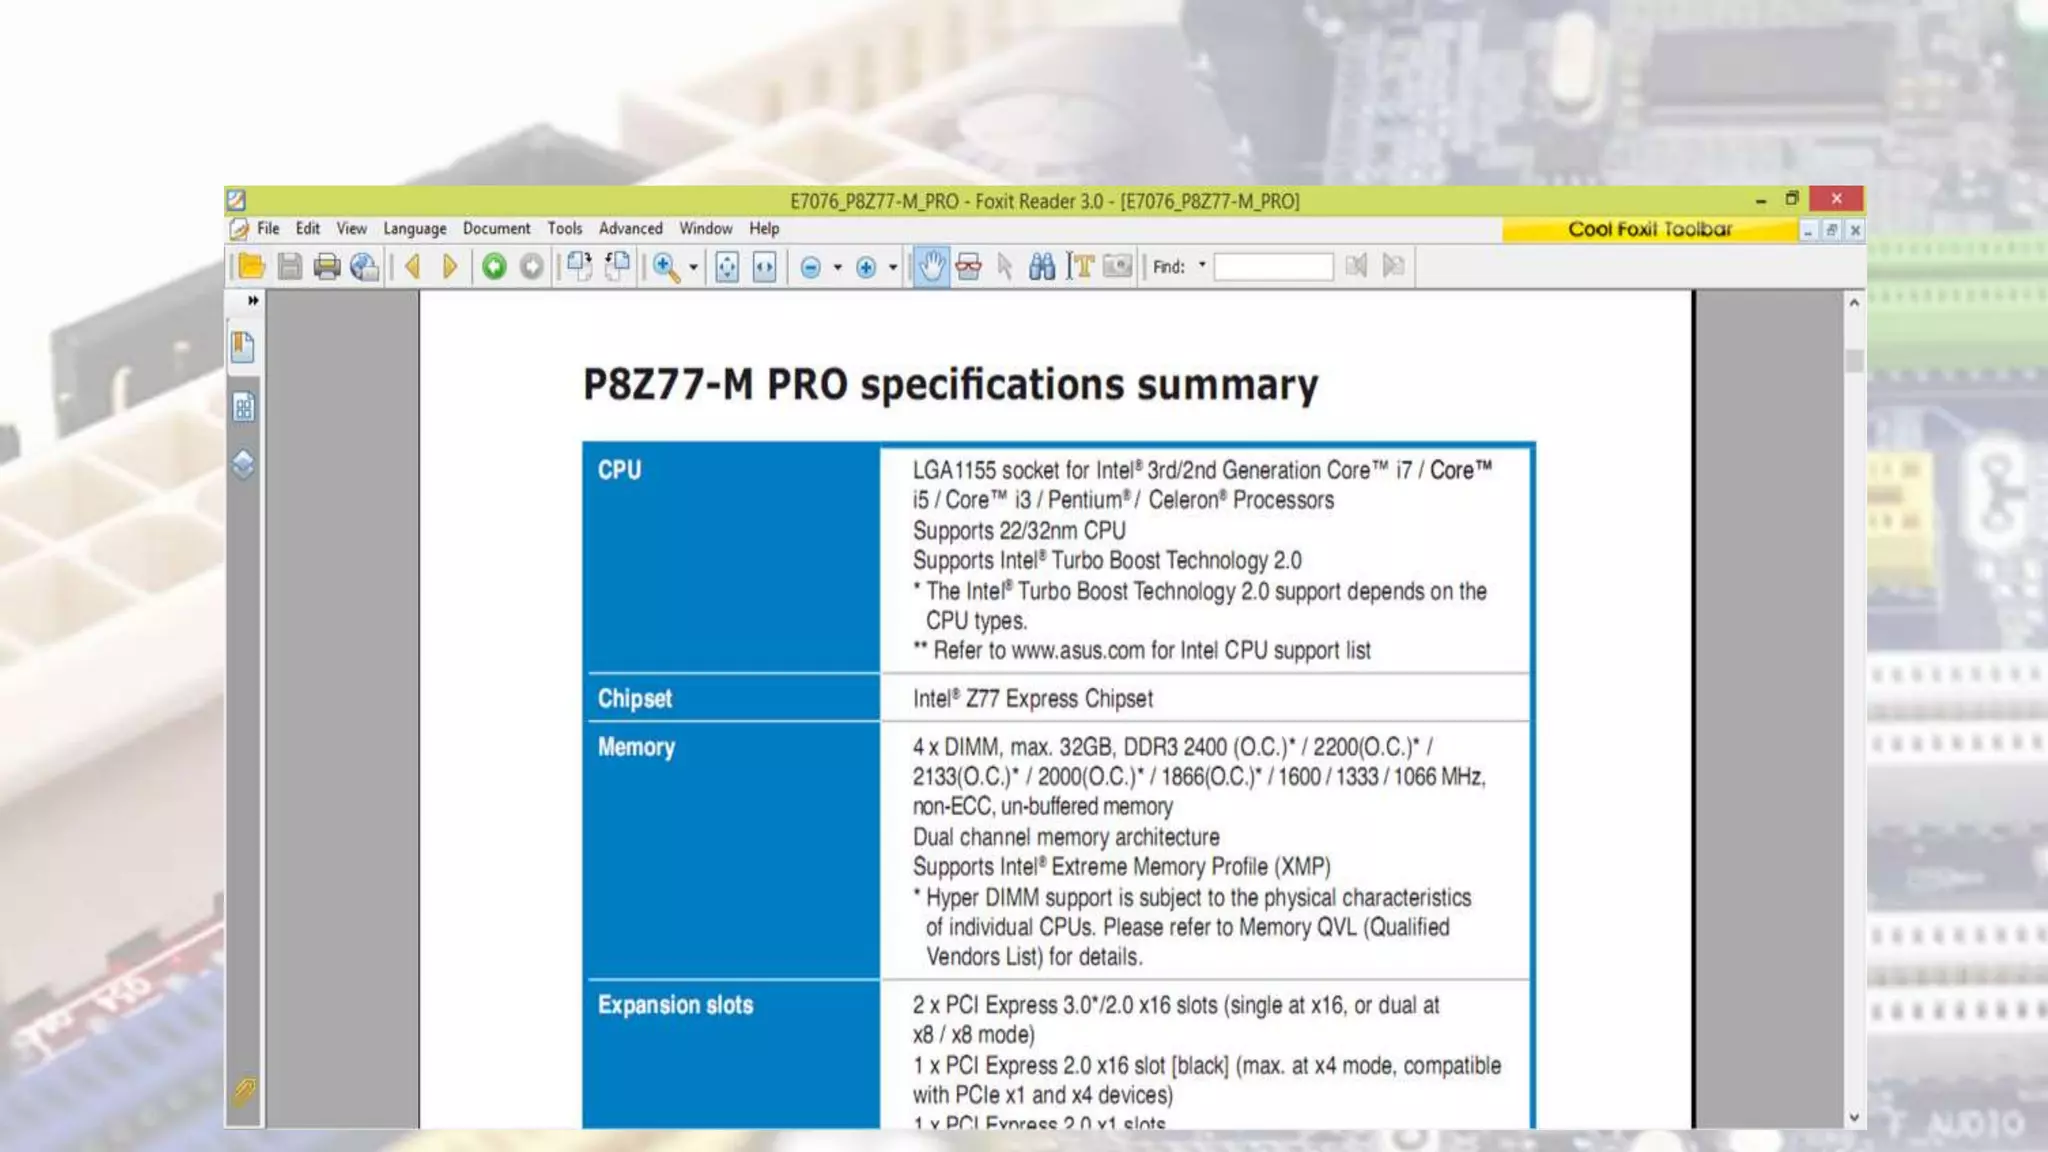
Task: Select the Hand tool
Action: [931, 266]
